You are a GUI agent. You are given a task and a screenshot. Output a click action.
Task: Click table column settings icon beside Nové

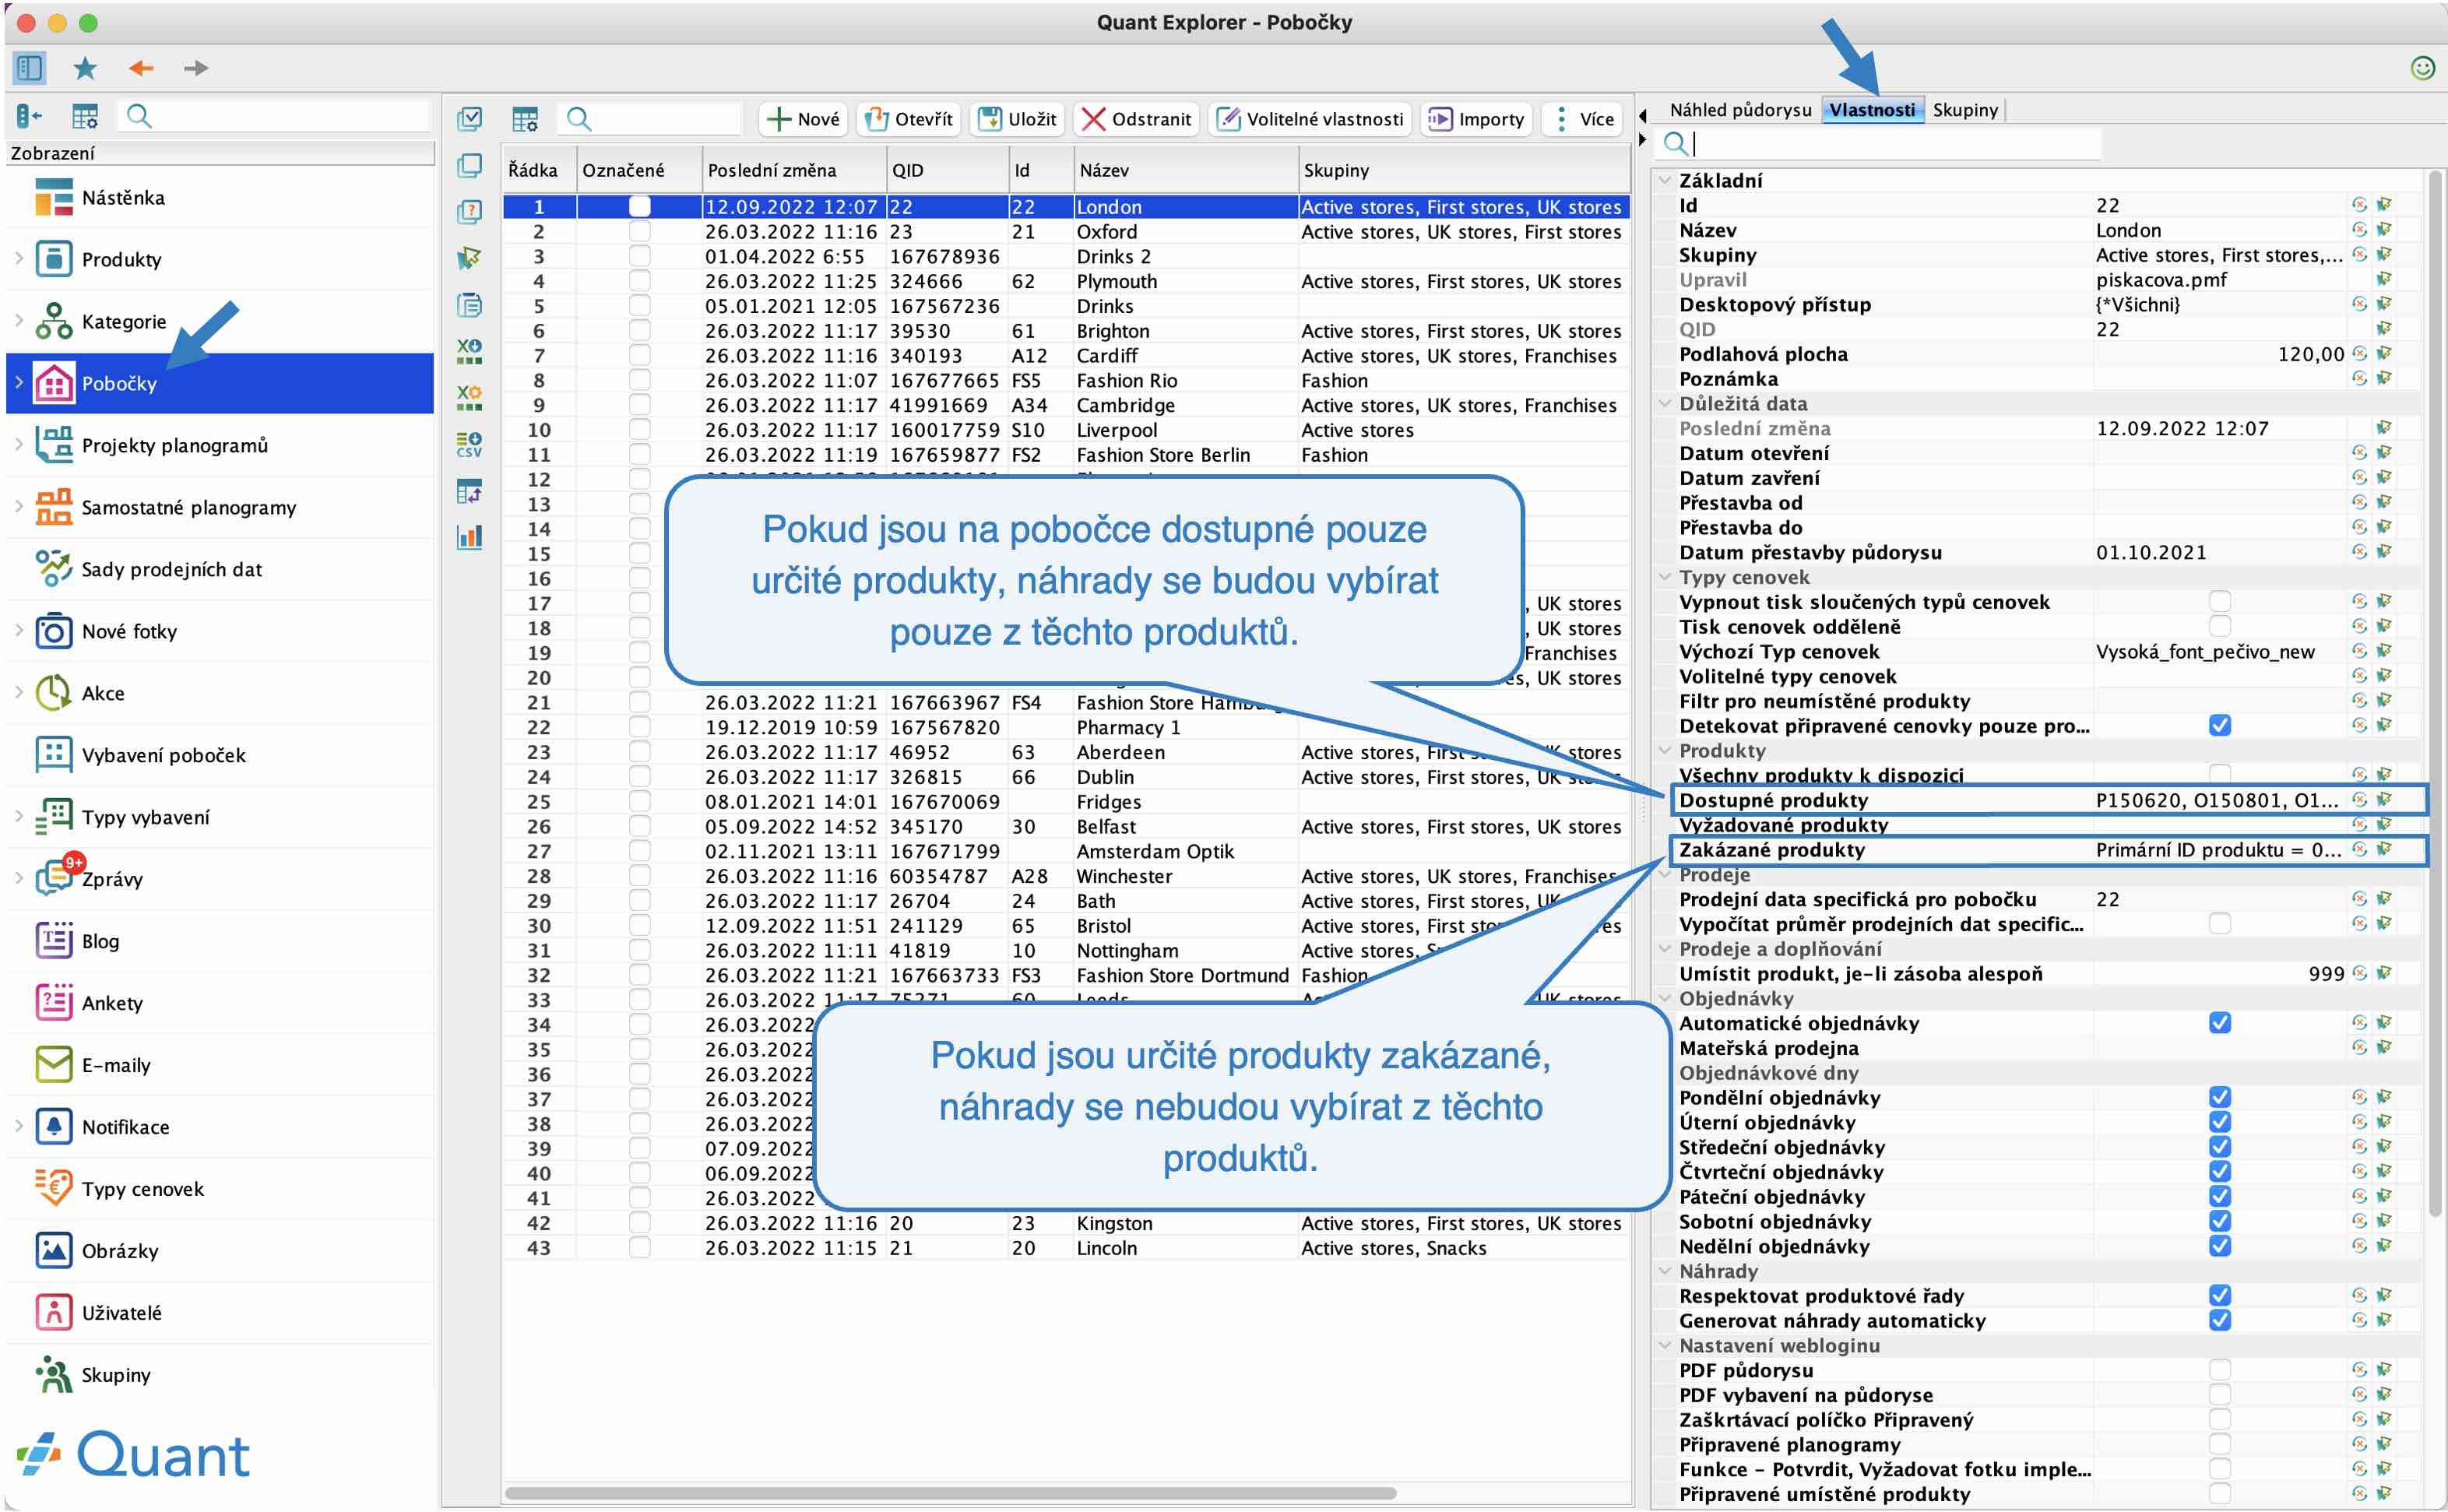click(525, 119)
